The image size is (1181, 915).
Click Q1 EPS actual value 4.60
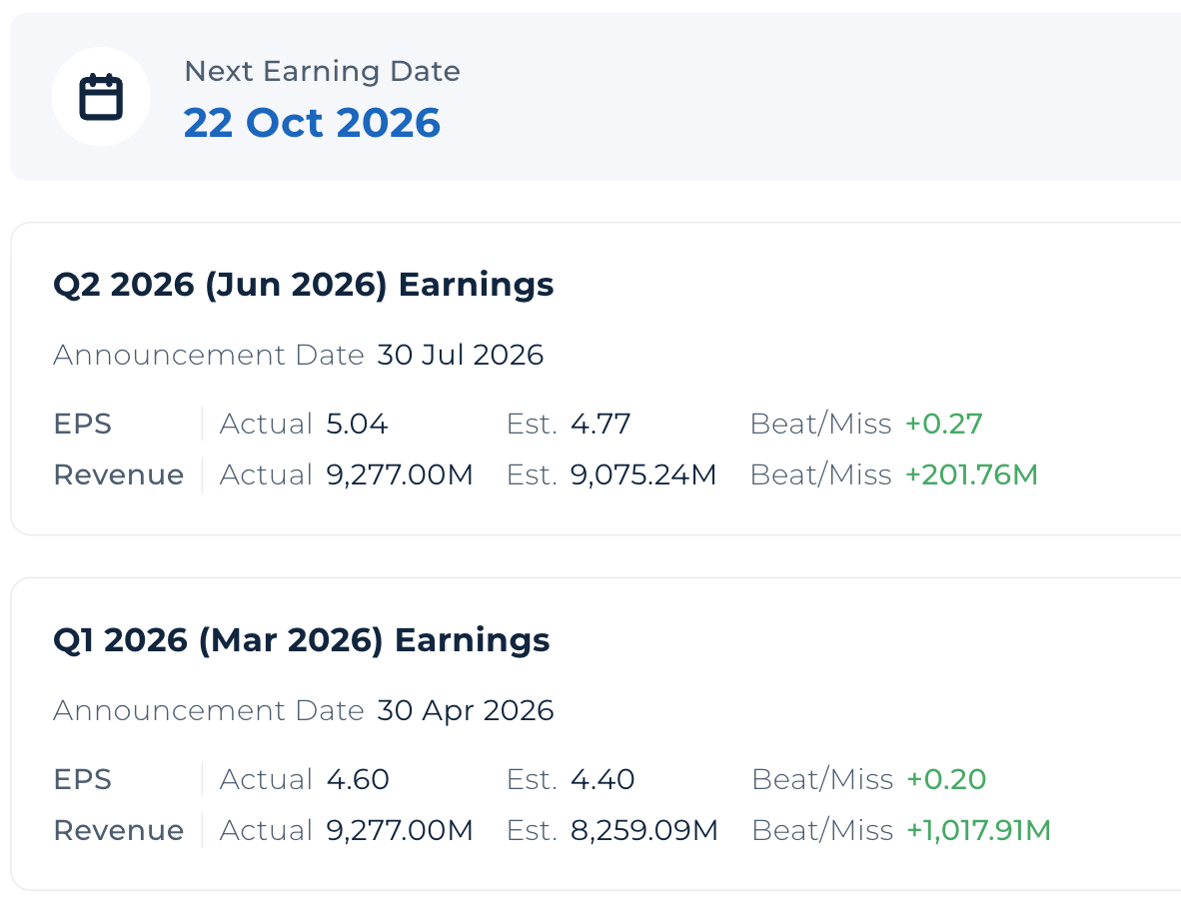coord(358,779)
